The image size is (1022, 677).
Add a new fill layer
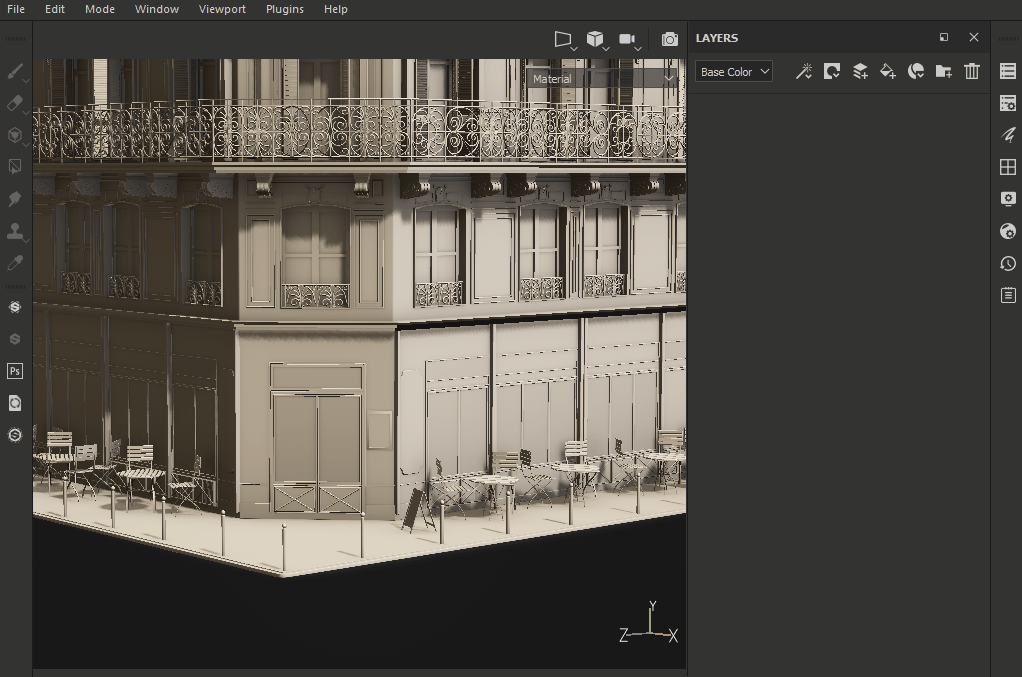pos(887,71)
